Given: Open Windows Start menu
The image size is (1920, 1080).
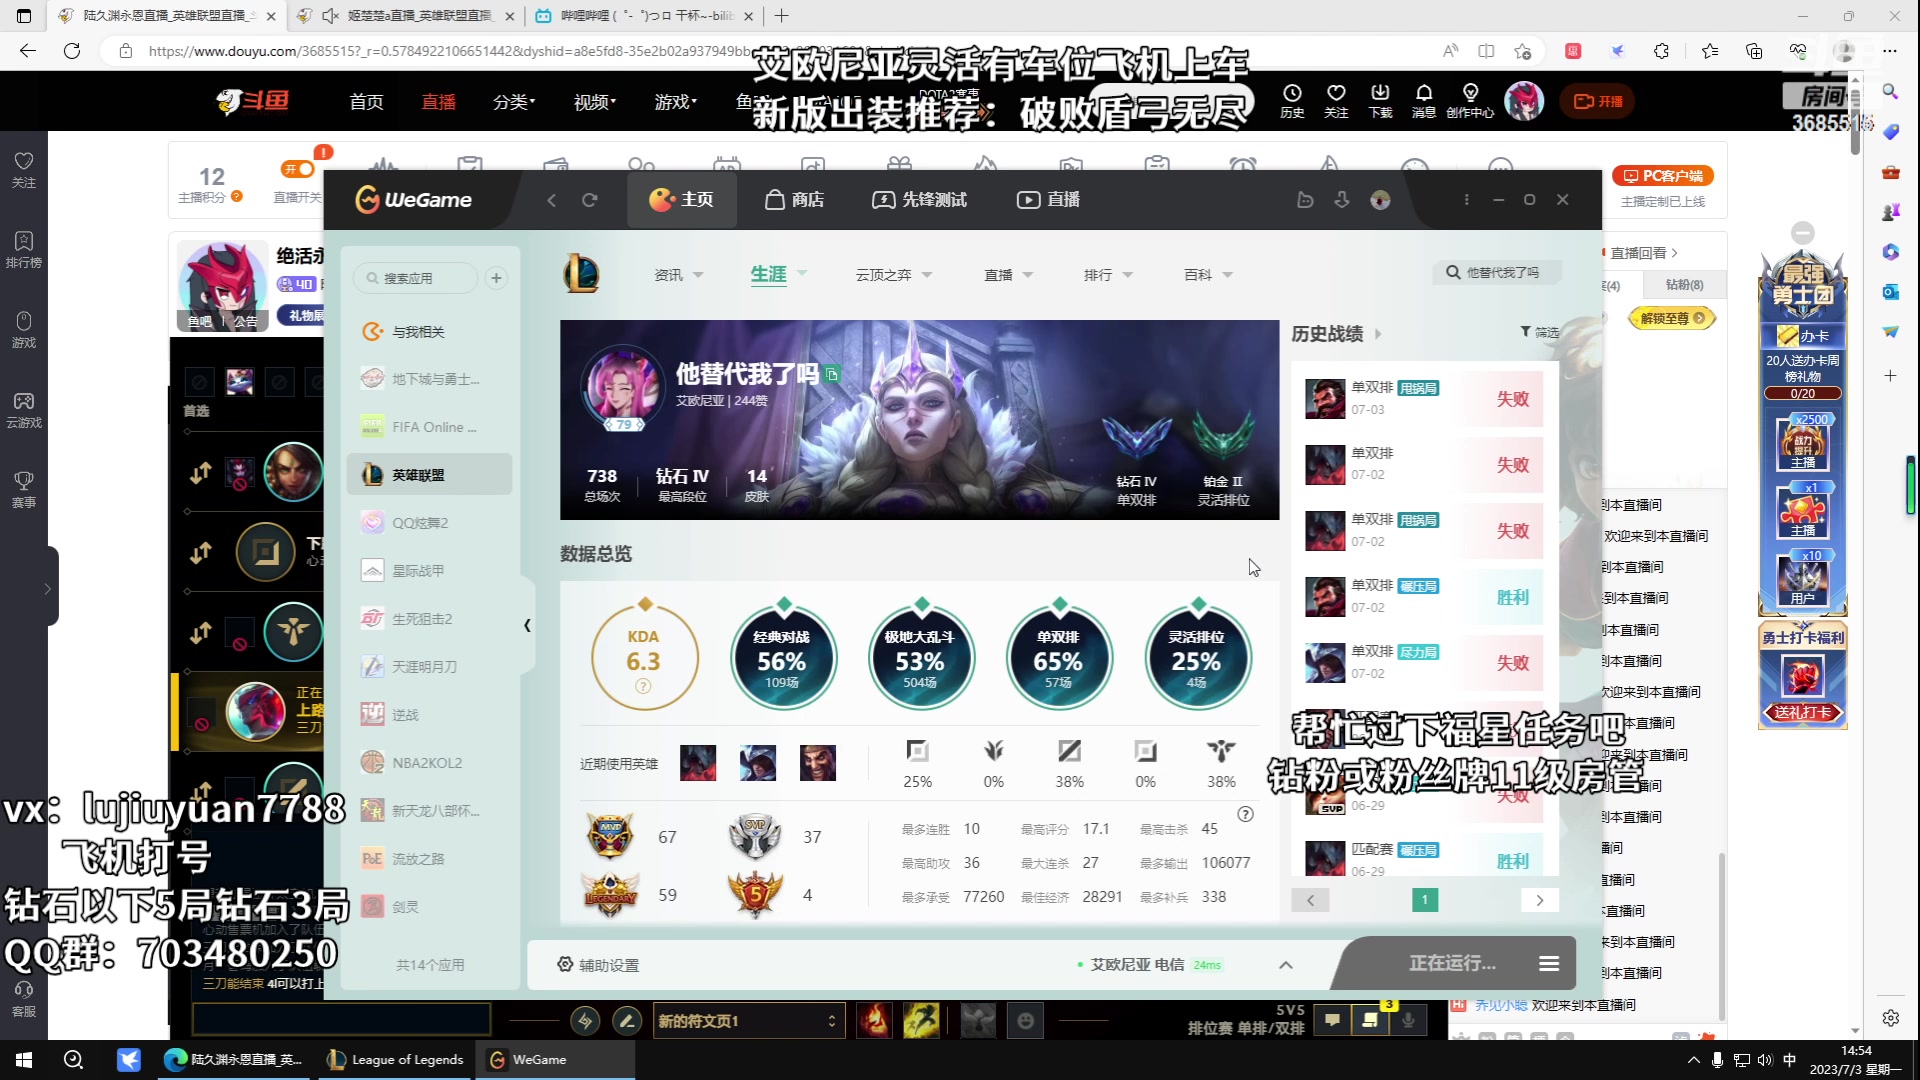Looking at the screenshot, I should tap(24, 1060).
